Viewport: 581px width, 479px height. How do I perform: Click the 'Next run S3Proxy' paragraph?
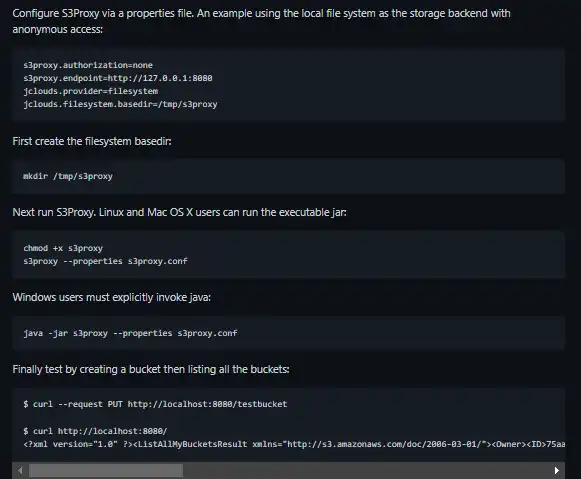click(180, 212)
